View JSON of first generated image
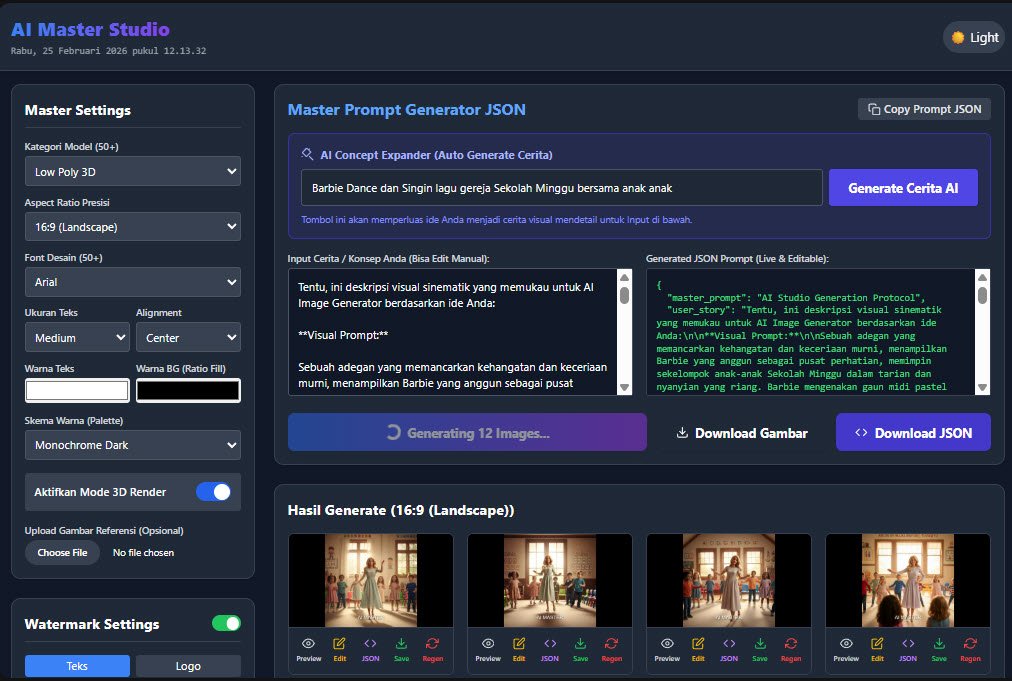 [x=370, y=649]
